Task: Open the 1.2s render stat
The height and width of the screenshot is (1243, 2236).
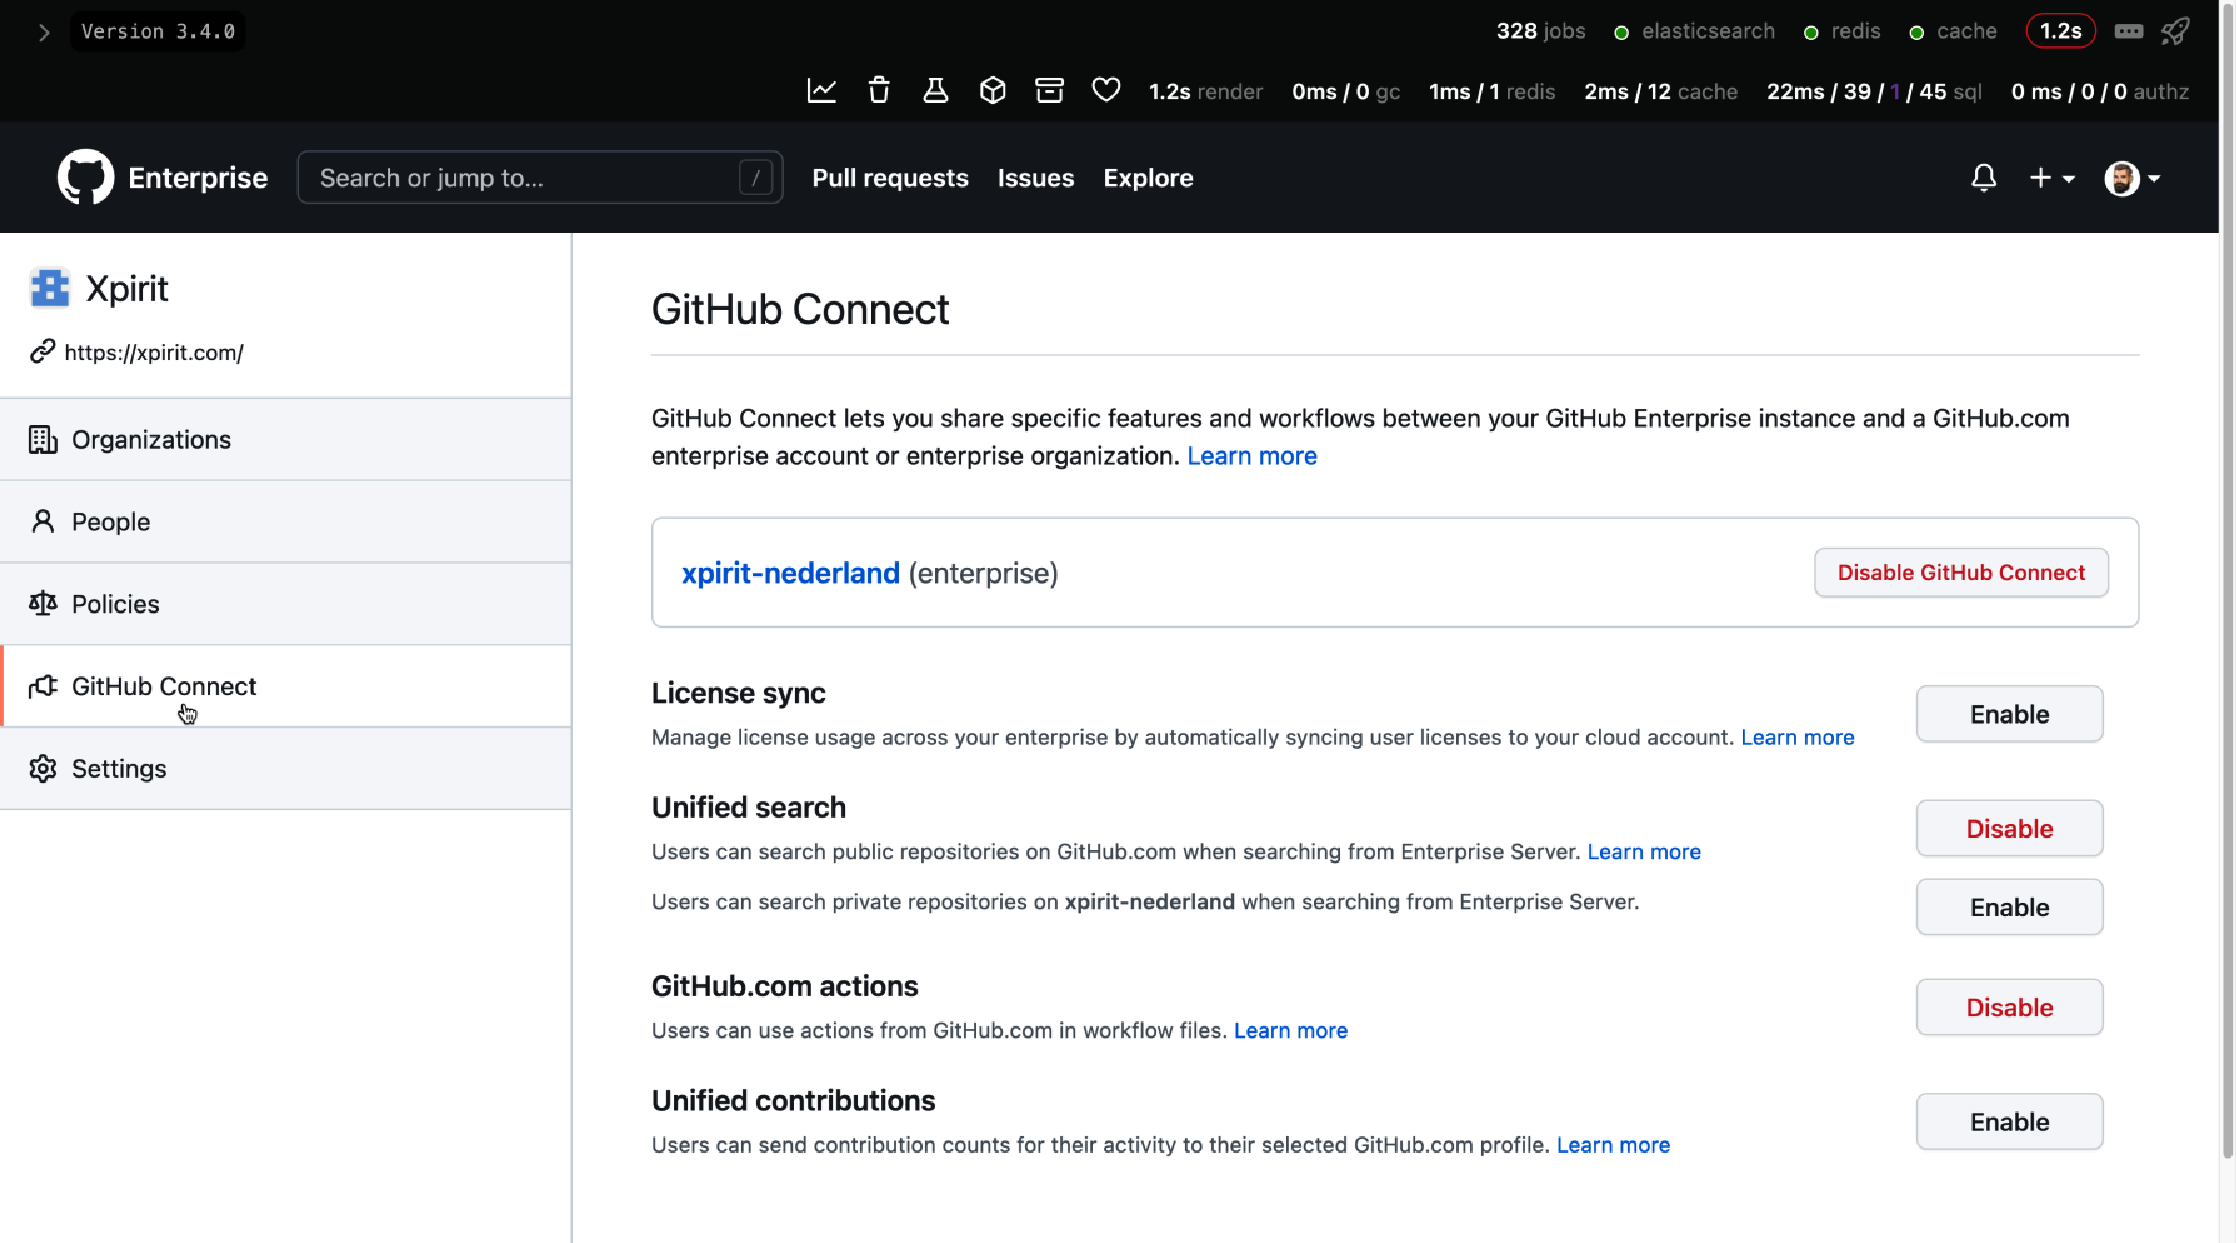Action: tap(1205, 92)
